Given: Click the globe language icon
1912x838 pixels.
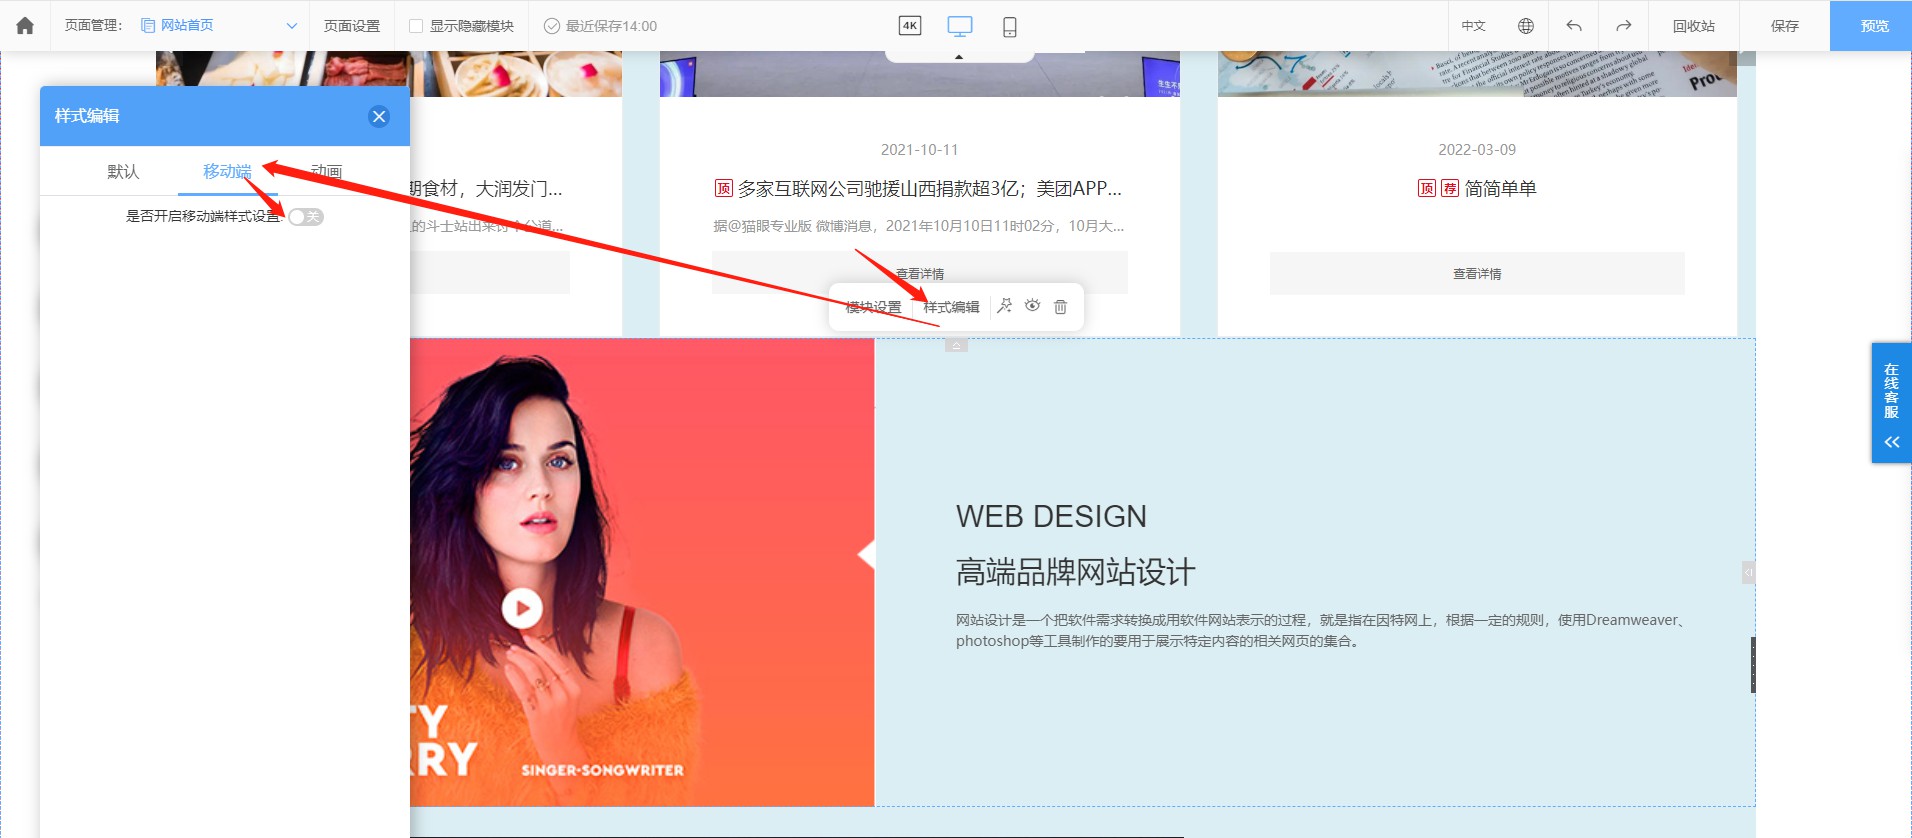Looking at the screenshot, I should pos(1525,26).
